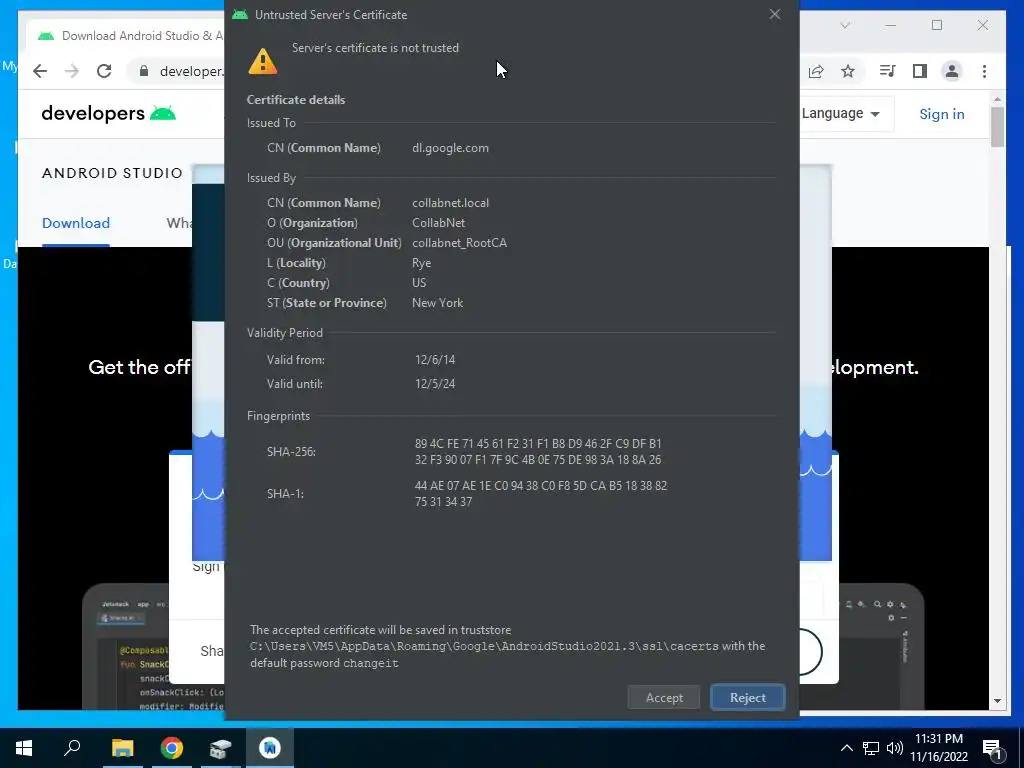Image resolution: width=1024 pixels, height=768 pixels.
Task: Click the SHA-256 fingerprint value
Action: point(538,451)
